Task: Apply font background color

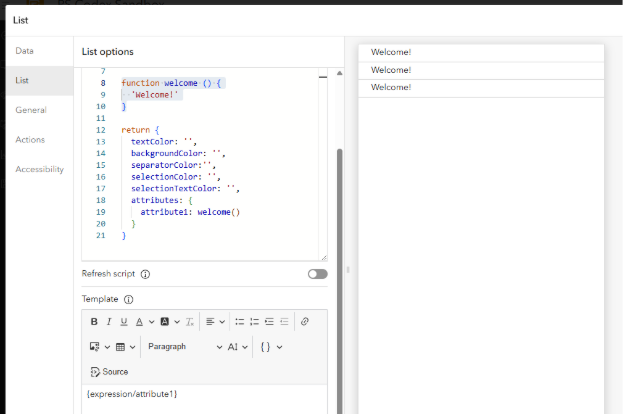Action: point(164,322)
